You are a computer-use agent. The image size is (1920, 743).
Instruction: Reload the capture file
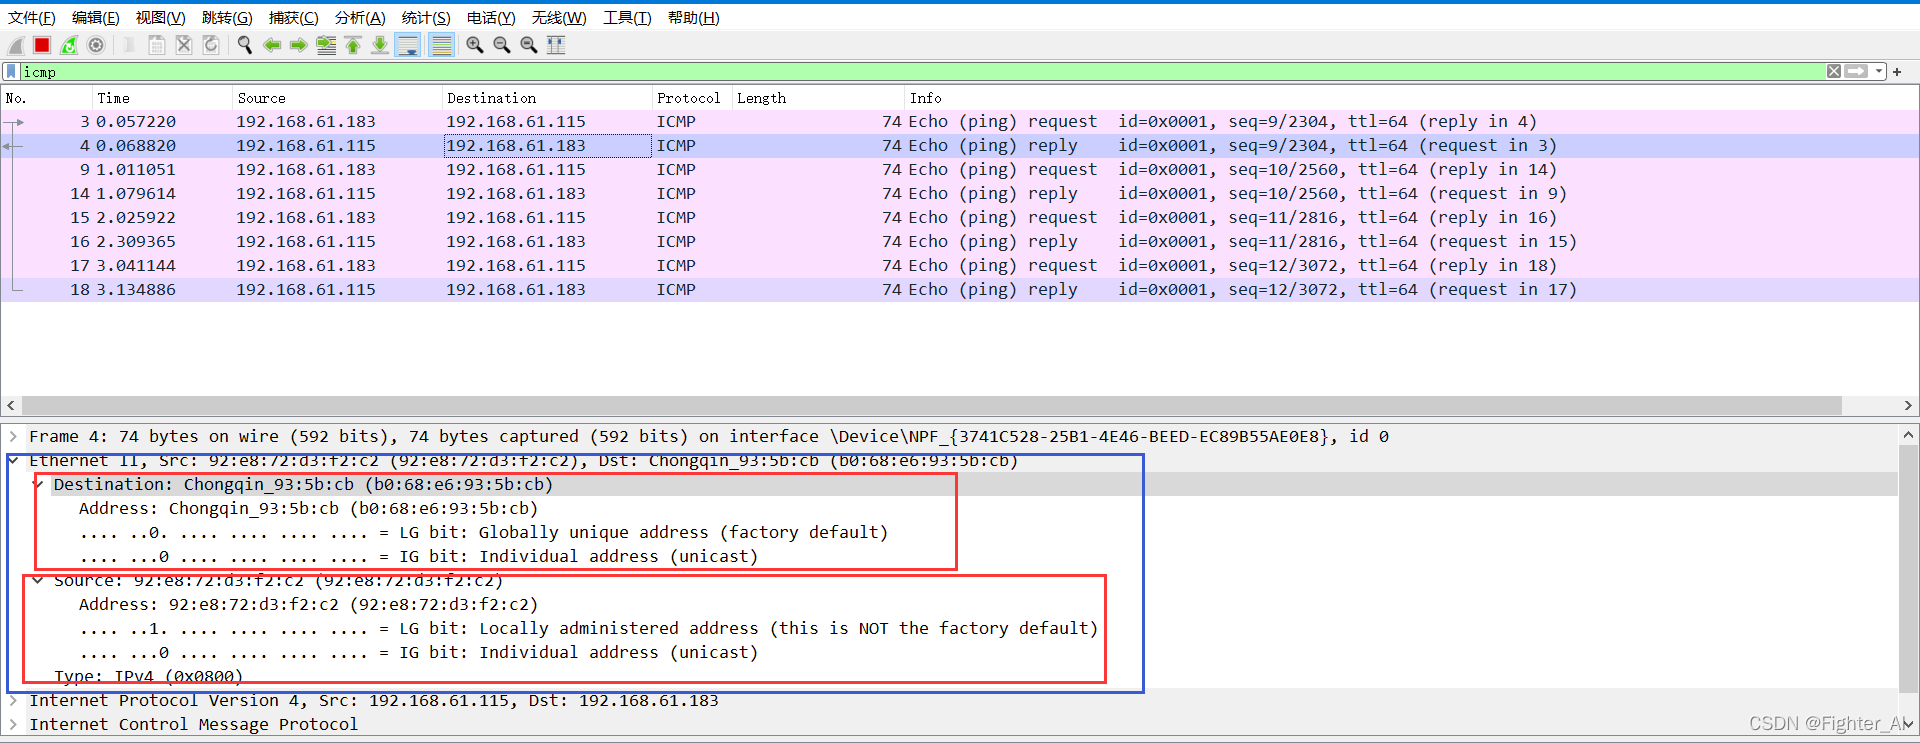211,45
